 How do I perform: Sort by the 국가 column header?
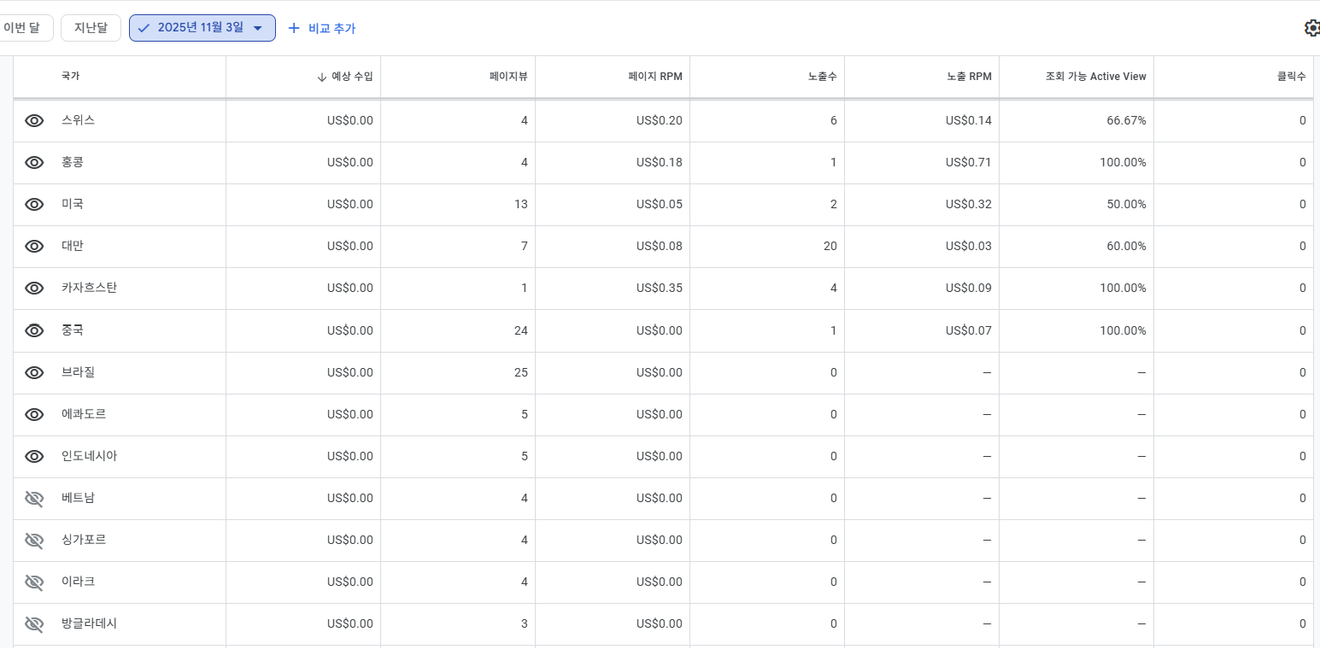tap(70, 77)
